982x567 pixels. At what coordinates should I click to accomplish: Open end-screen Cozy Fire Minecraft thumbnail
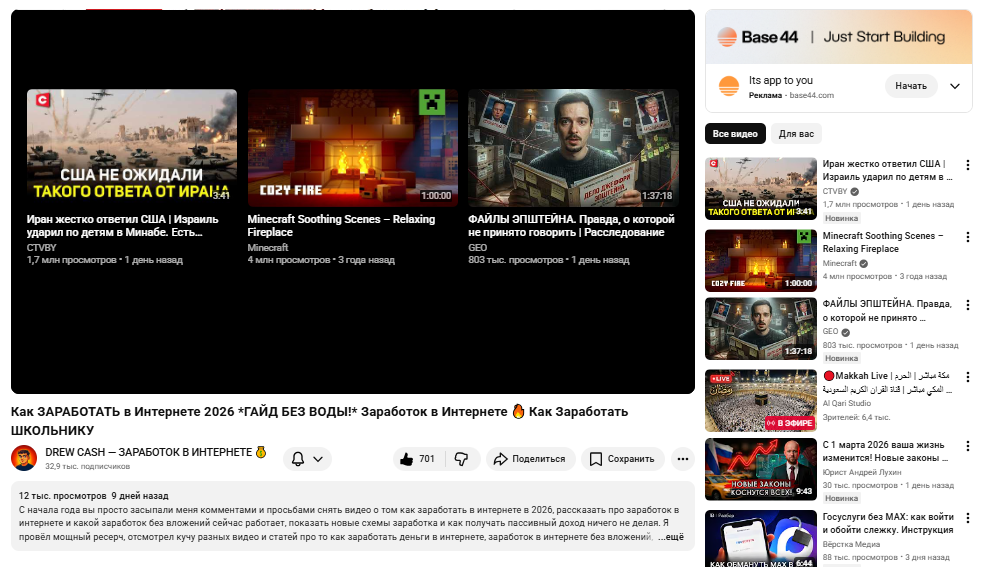[x=353, y=147]
